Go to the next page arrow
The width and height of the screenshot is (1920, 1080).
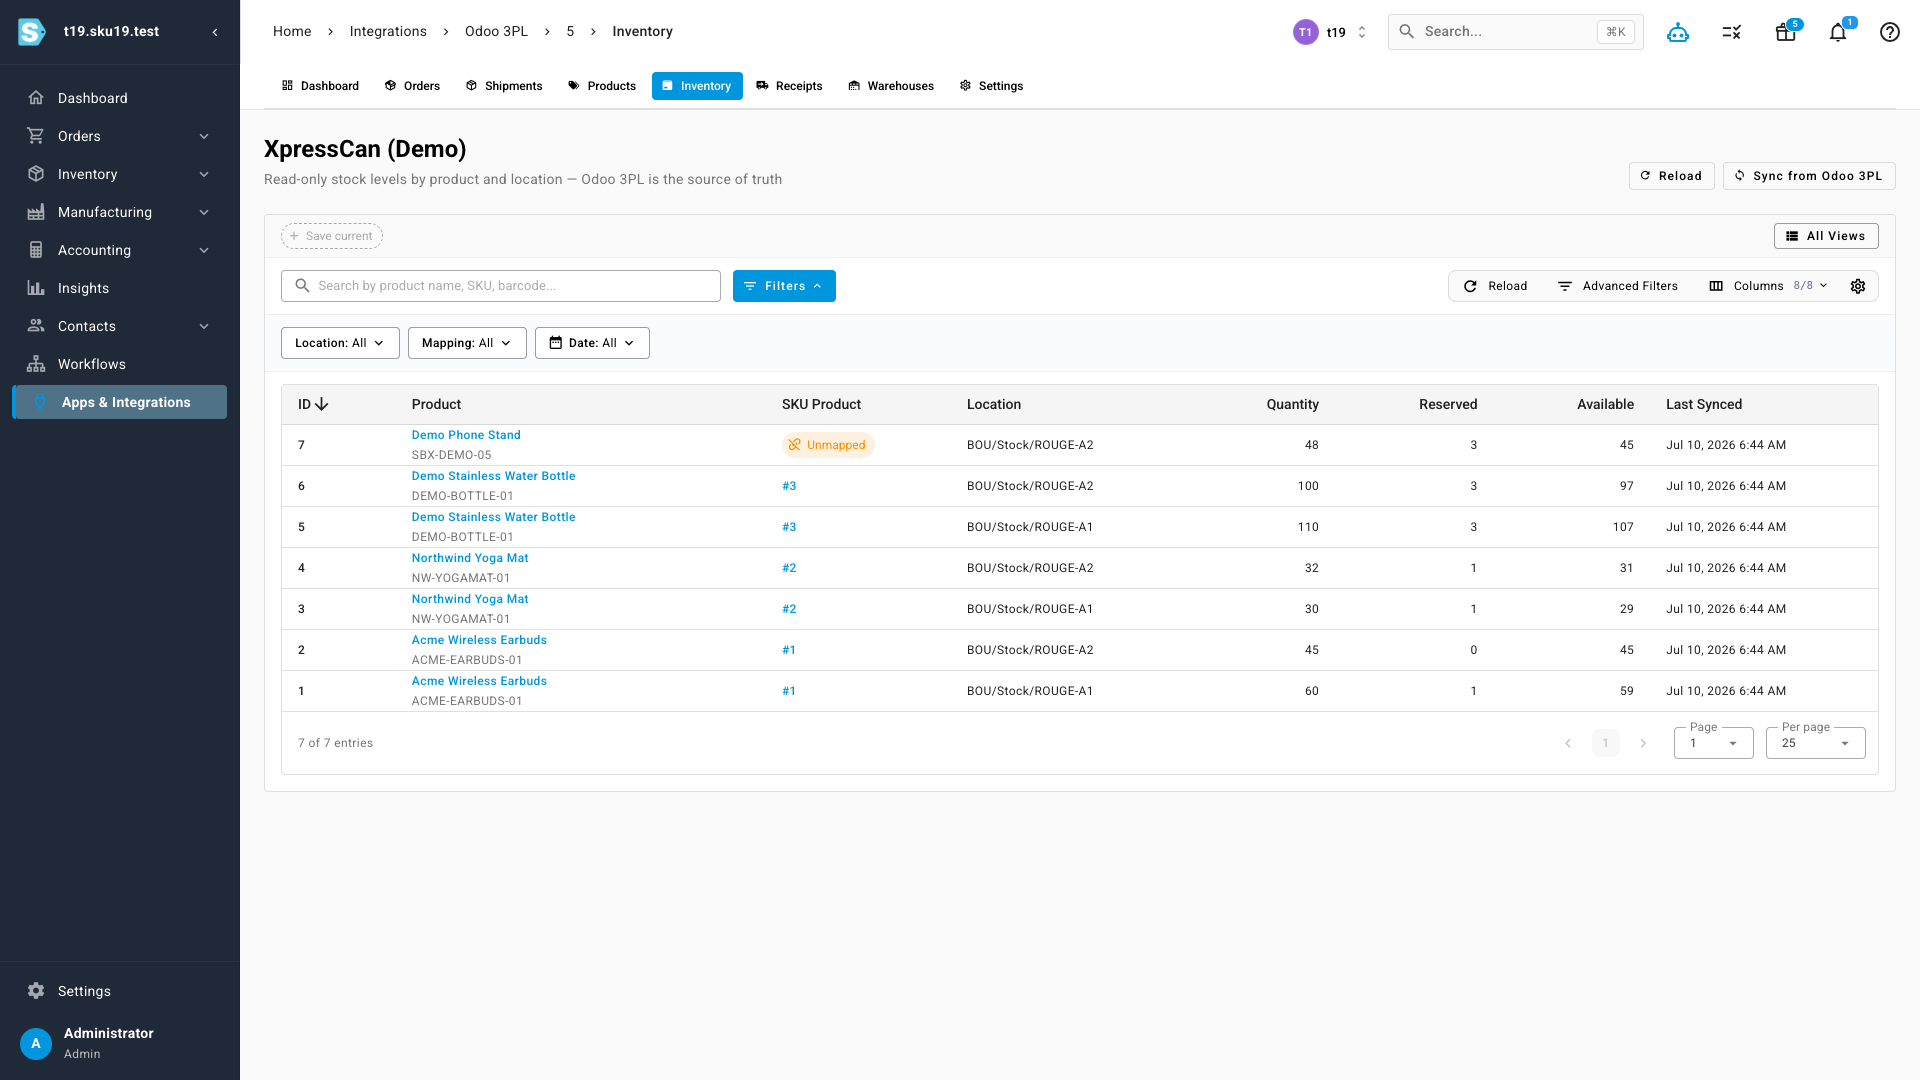[1643, 743]
